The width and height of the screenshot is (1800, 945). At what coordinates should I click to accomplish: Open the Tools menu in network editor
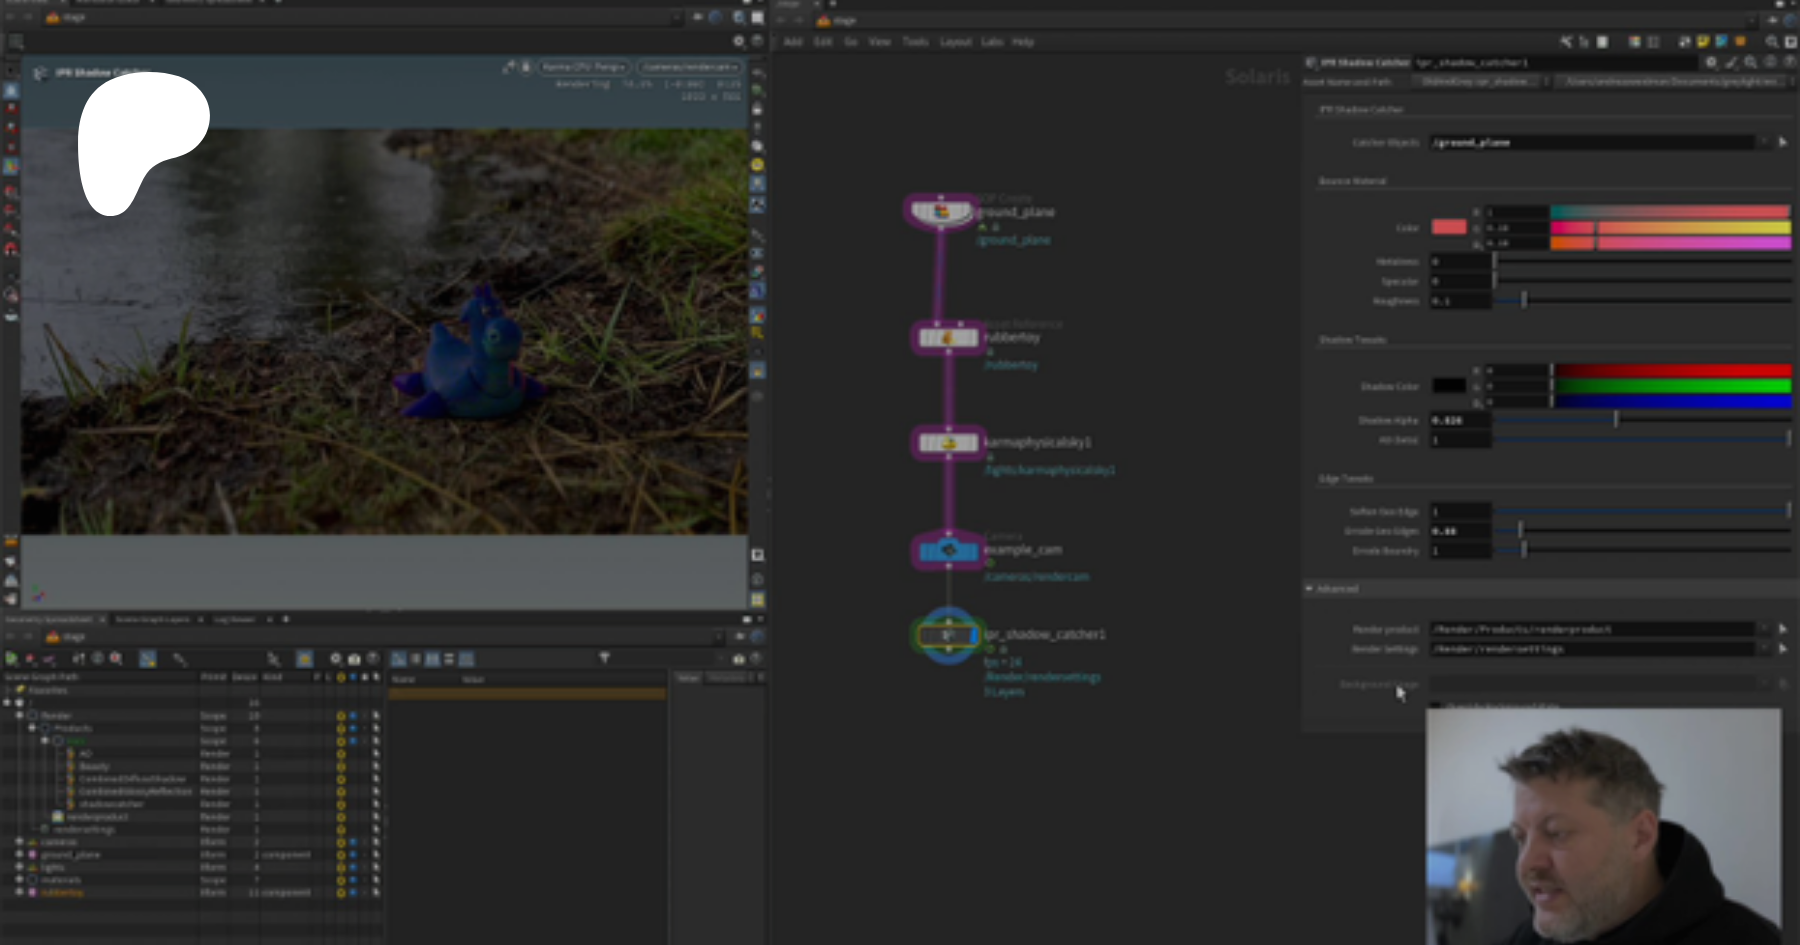(915, 42)
